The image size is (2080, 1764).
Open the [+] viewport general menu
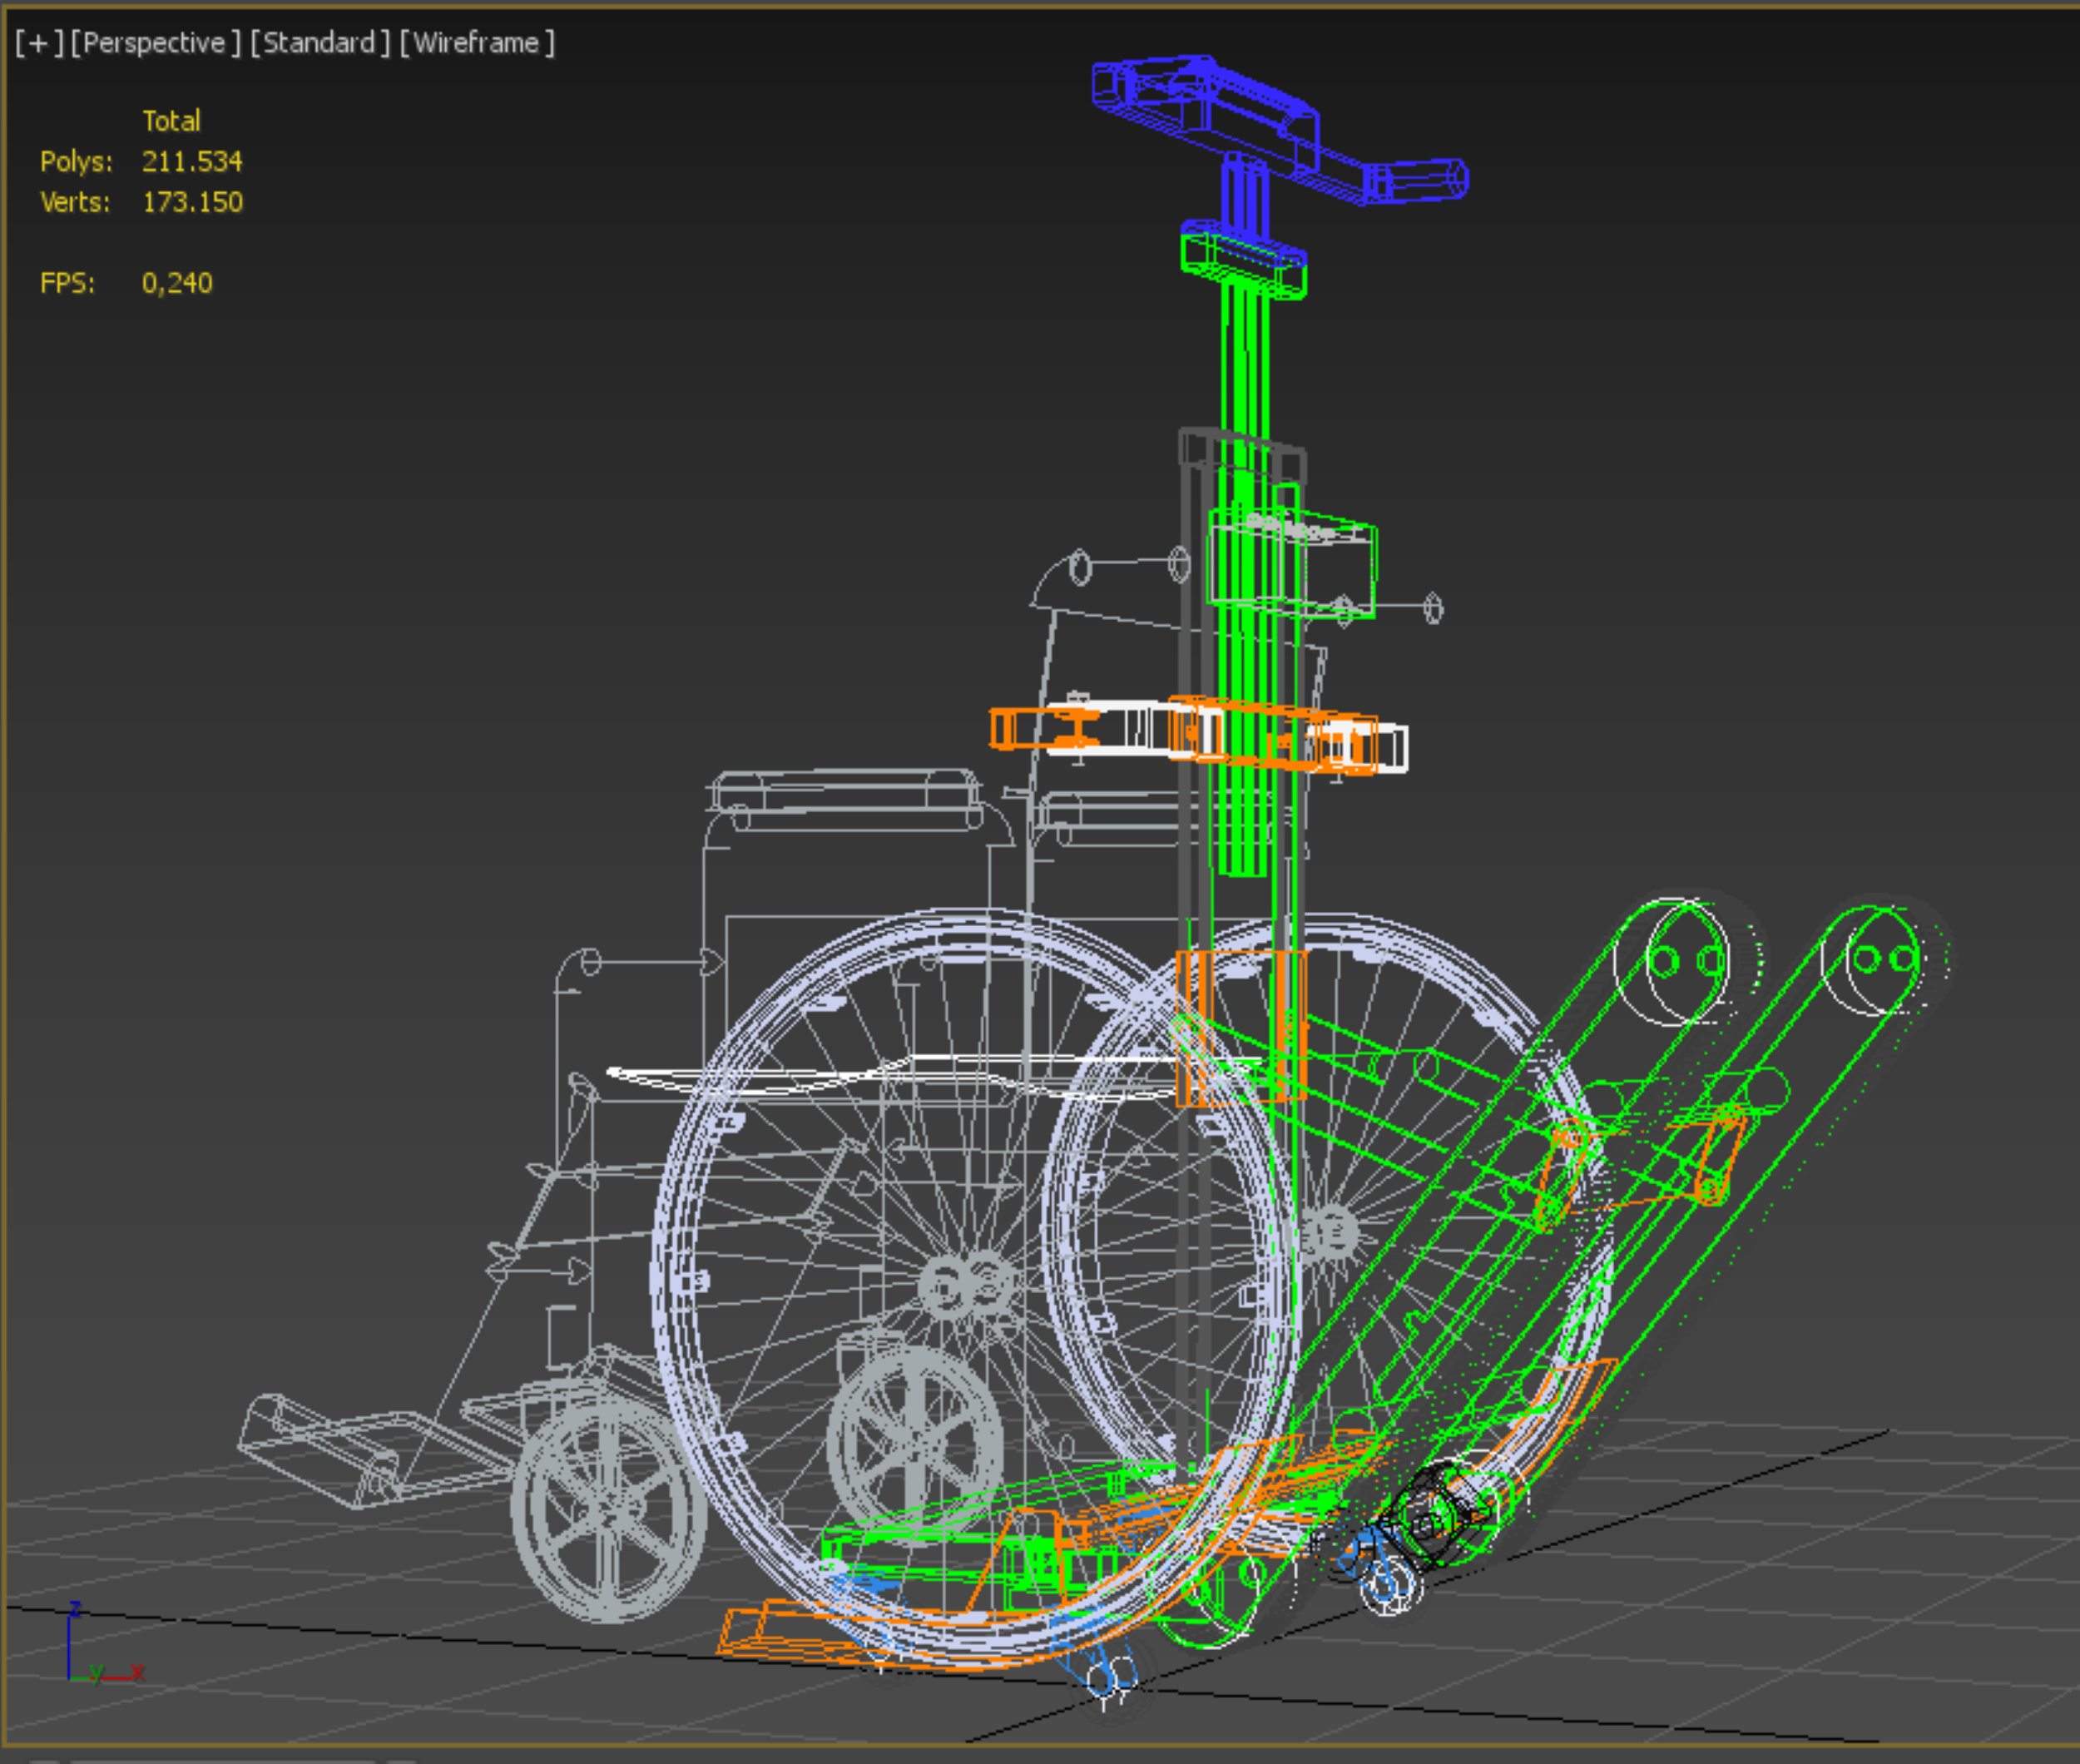click(x=39, y=43)
